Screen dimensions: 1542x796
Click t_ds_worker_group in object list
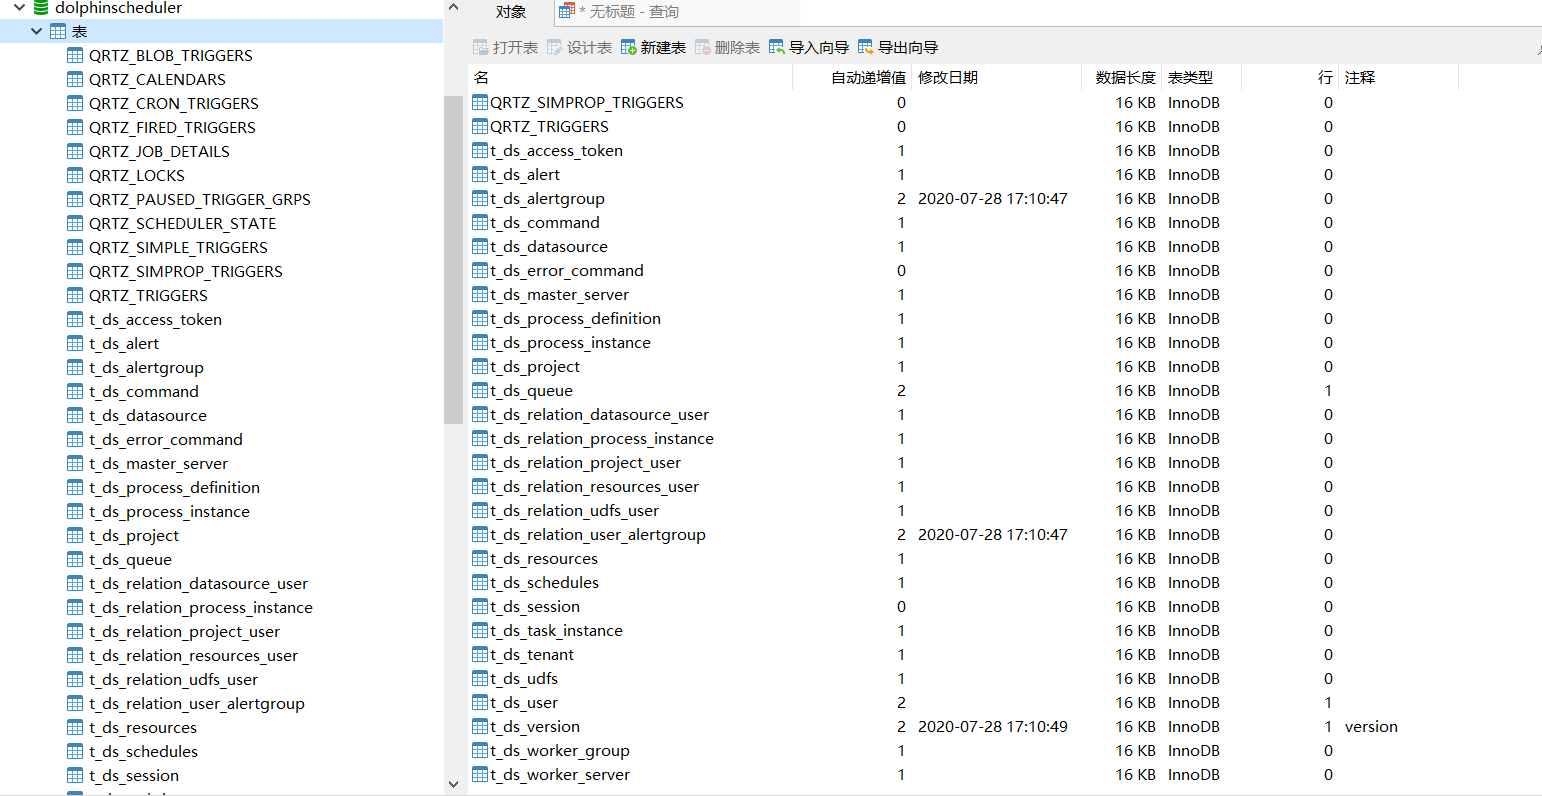coord(560,750)
